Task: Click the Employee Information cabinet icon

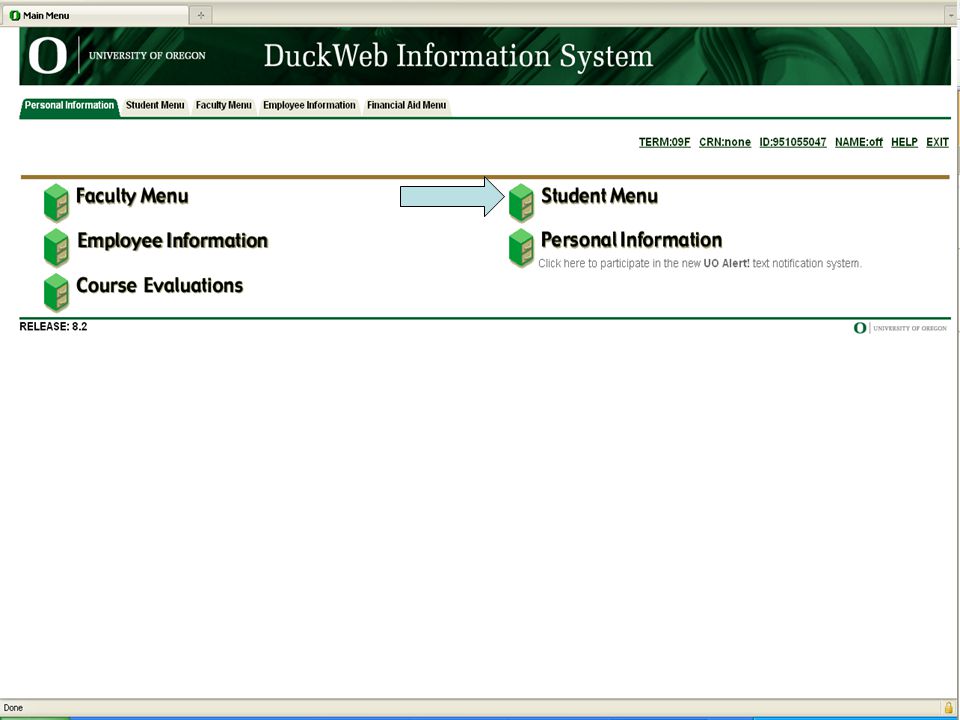Action: pyautogui.click(x=56, y=247)
